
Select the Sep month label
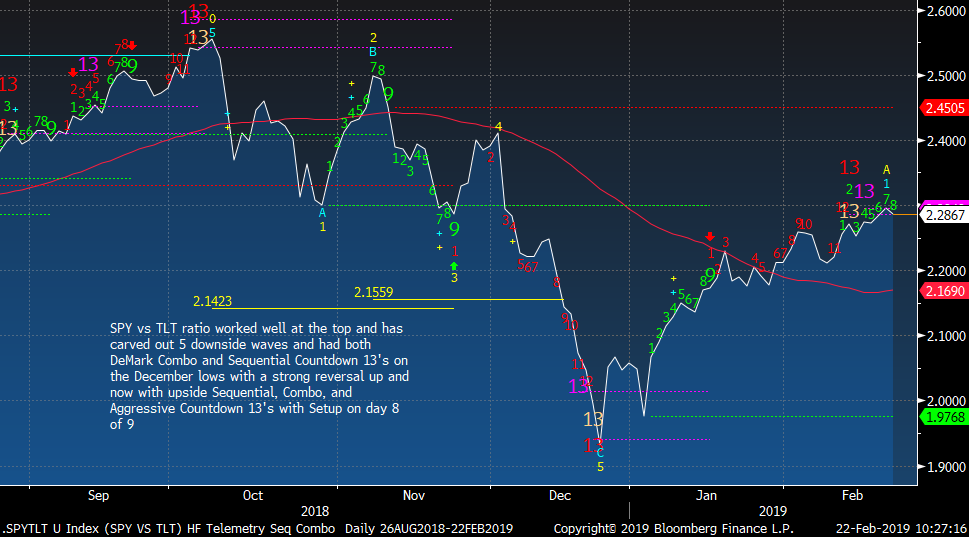tap(98, 496)
